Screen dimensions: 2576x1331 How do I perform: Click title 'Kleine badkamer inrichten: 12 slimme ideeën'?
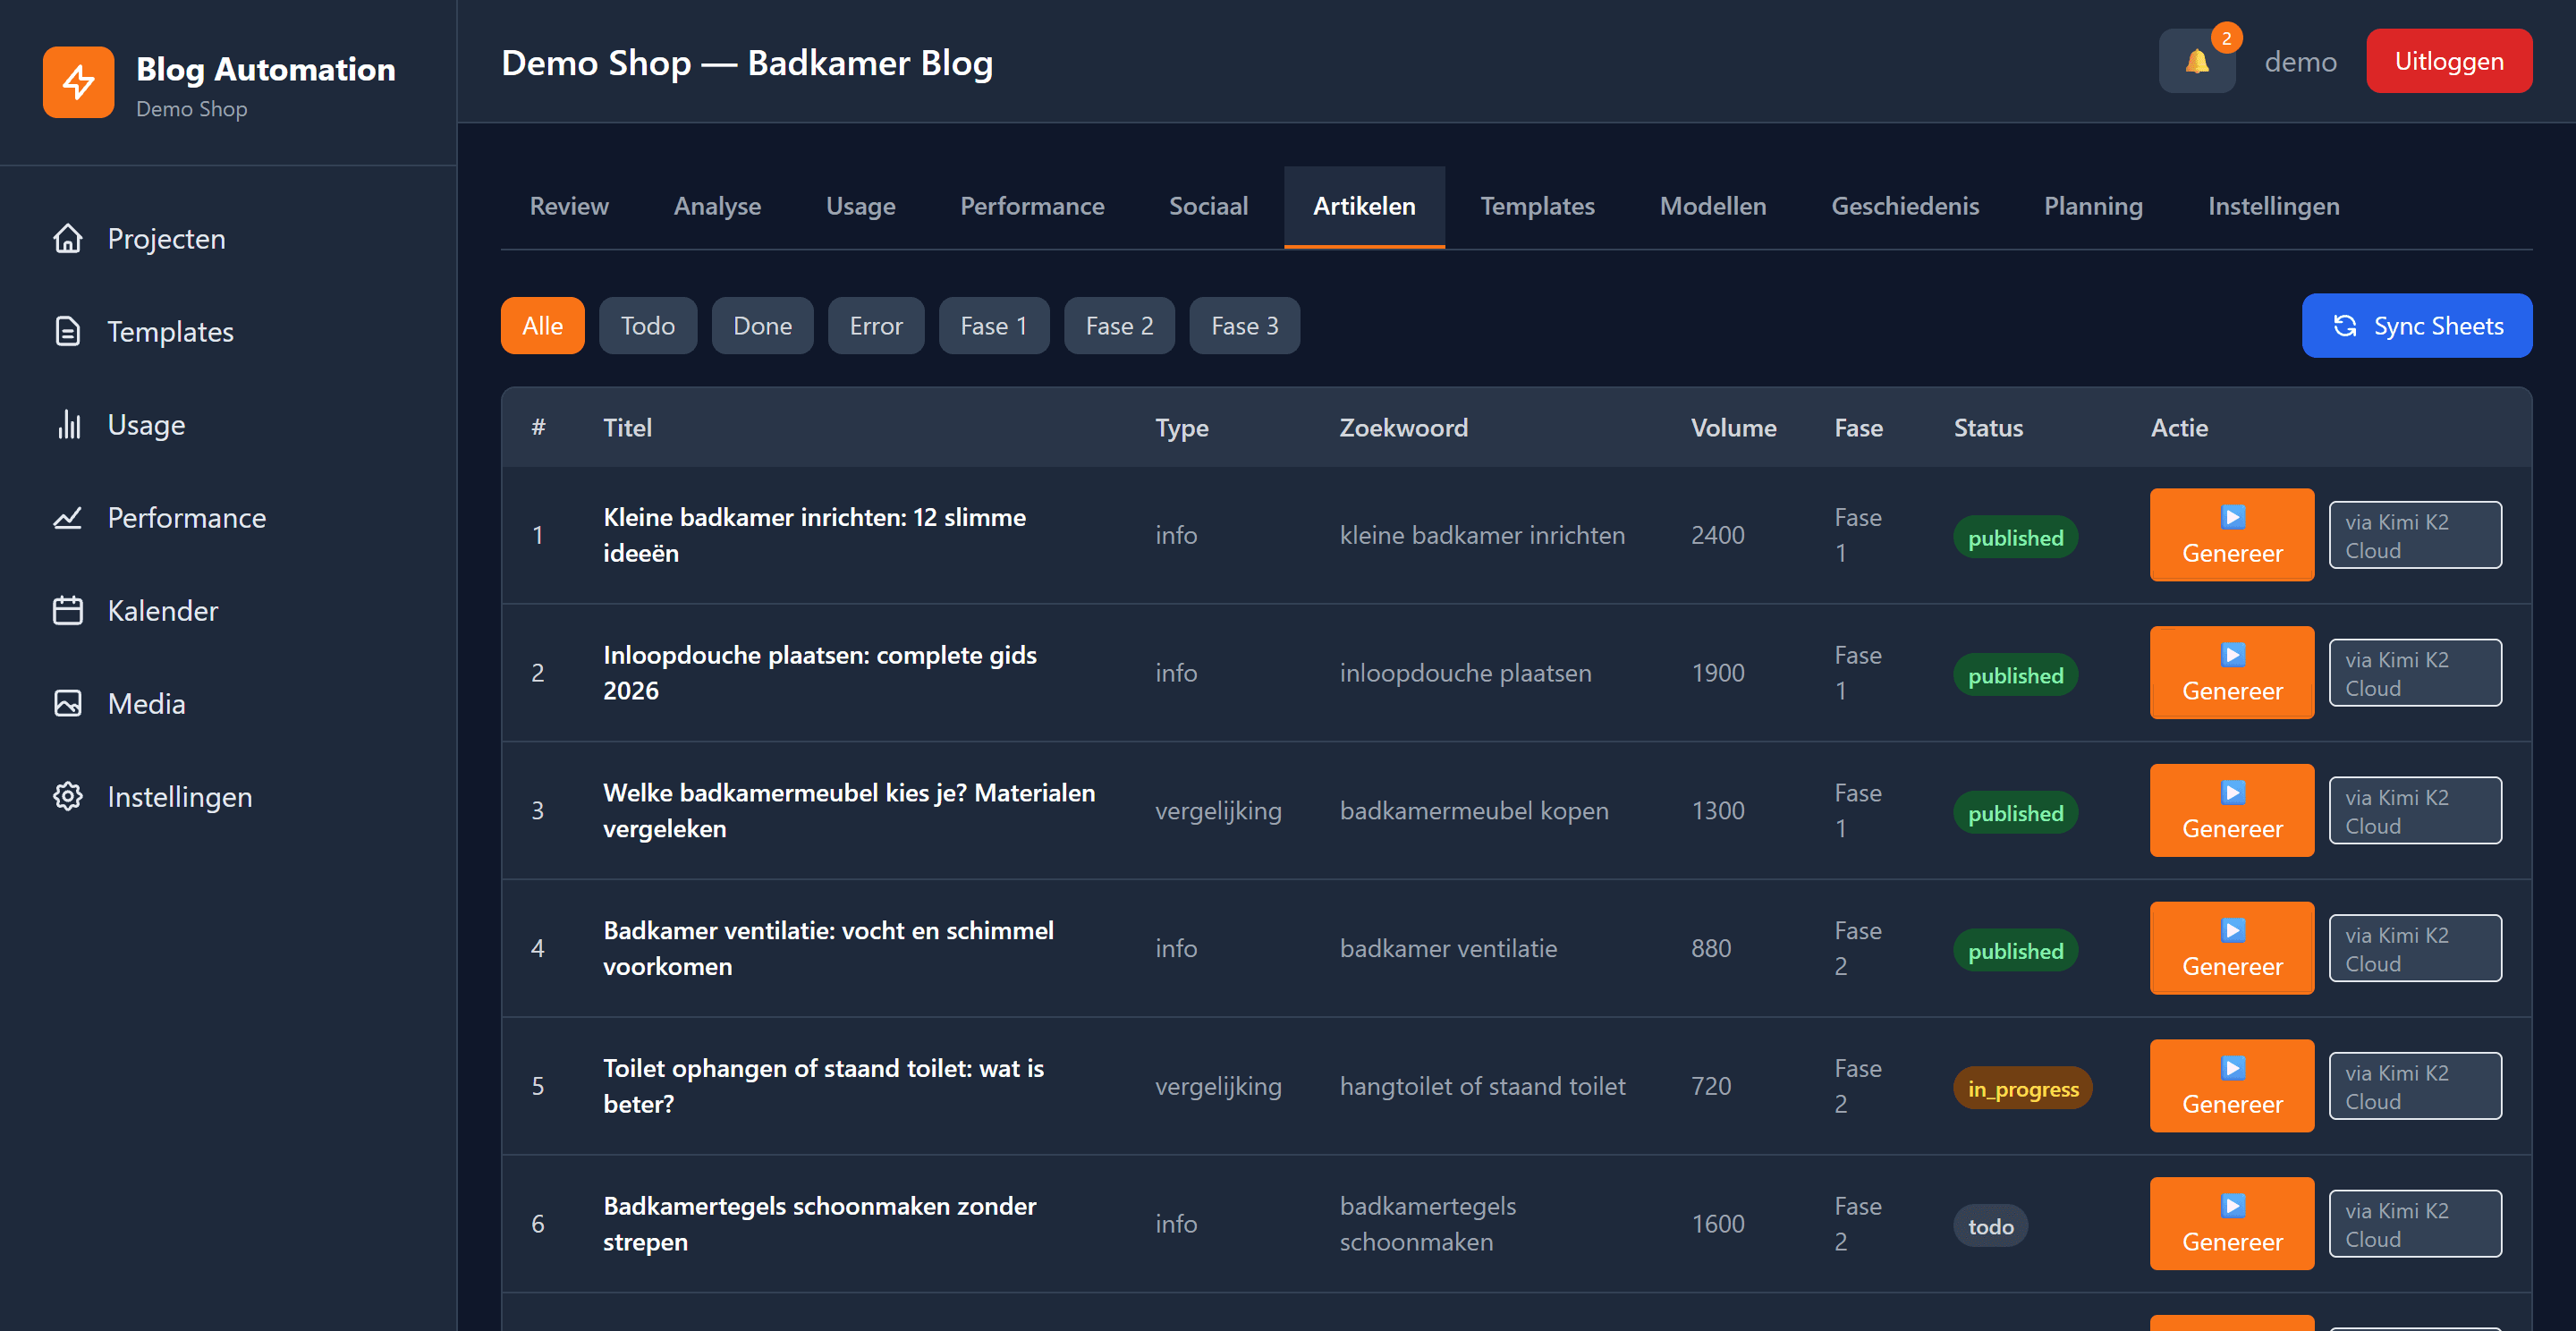coord(814,535)
